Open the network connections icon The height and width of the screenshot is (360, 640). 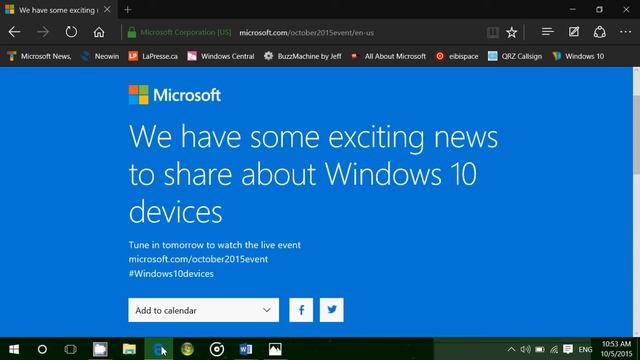pos(553,349)
